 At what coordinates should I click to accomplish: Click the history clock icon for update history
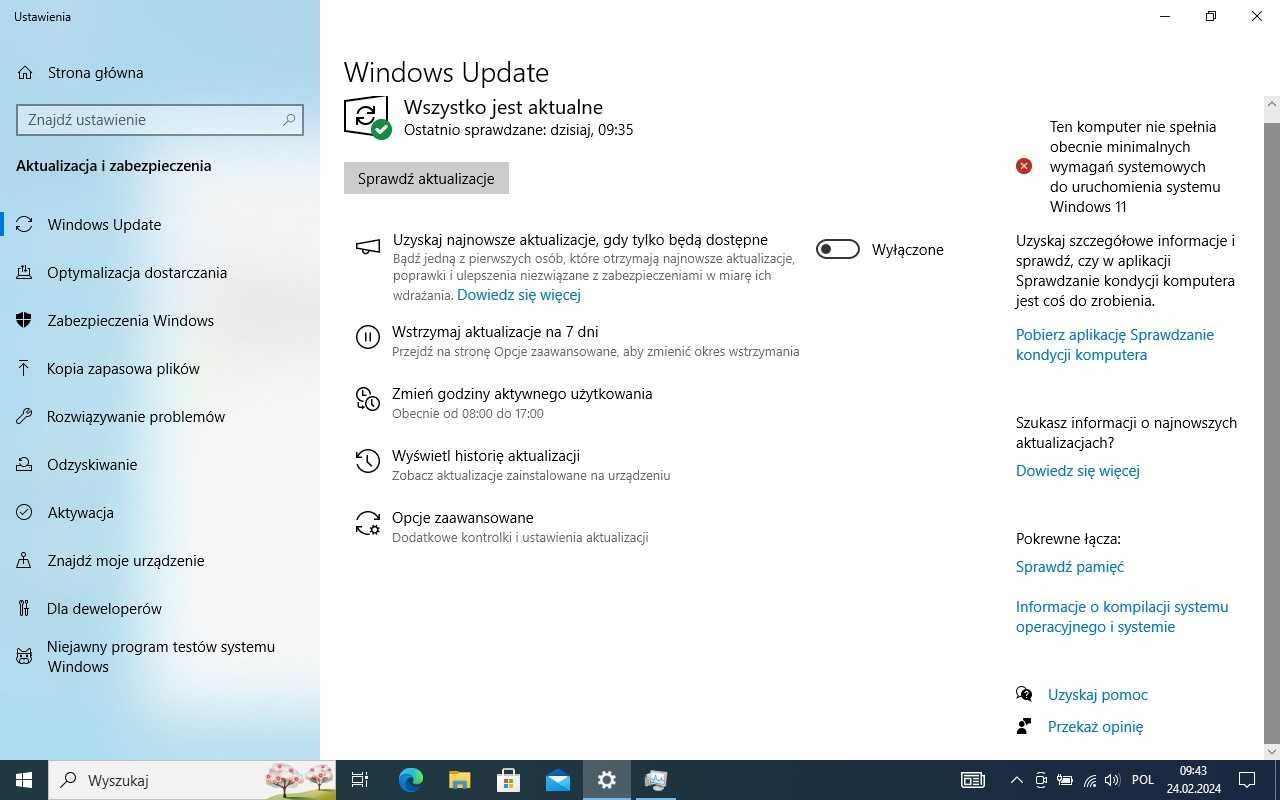pos(368,461)
